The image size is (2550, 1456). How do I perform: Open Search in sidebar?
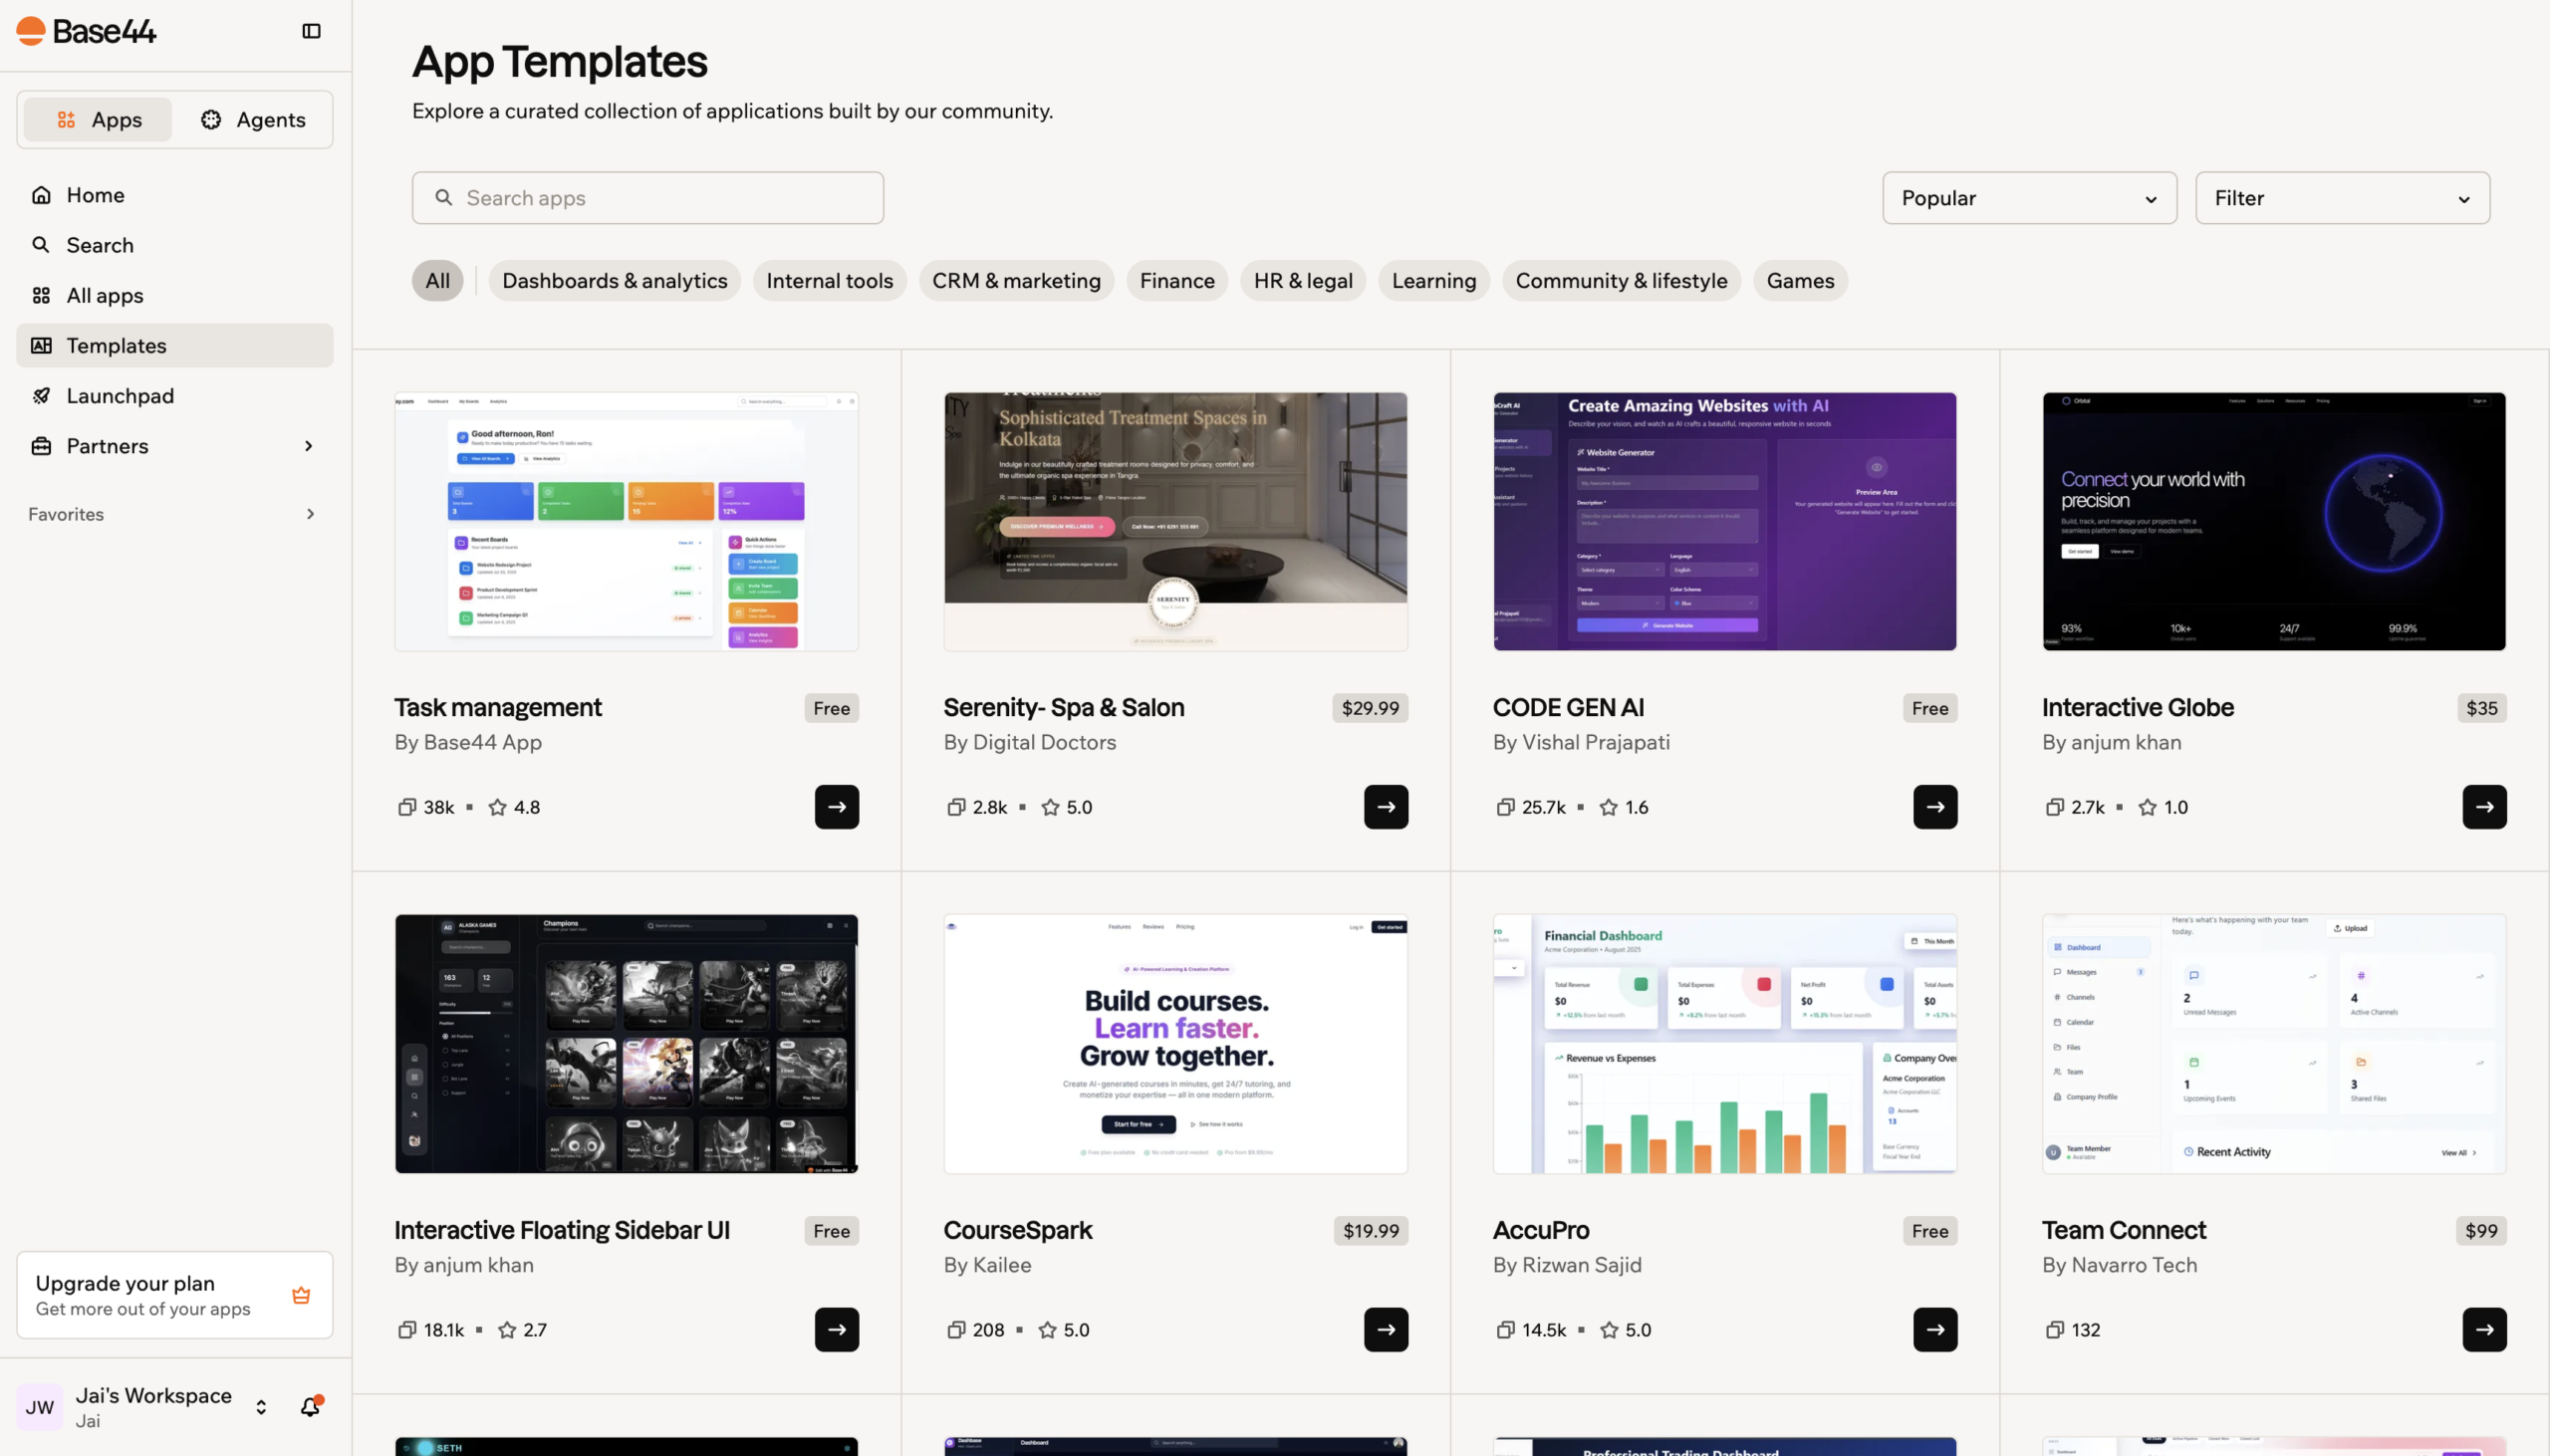[x=174, y=245]
